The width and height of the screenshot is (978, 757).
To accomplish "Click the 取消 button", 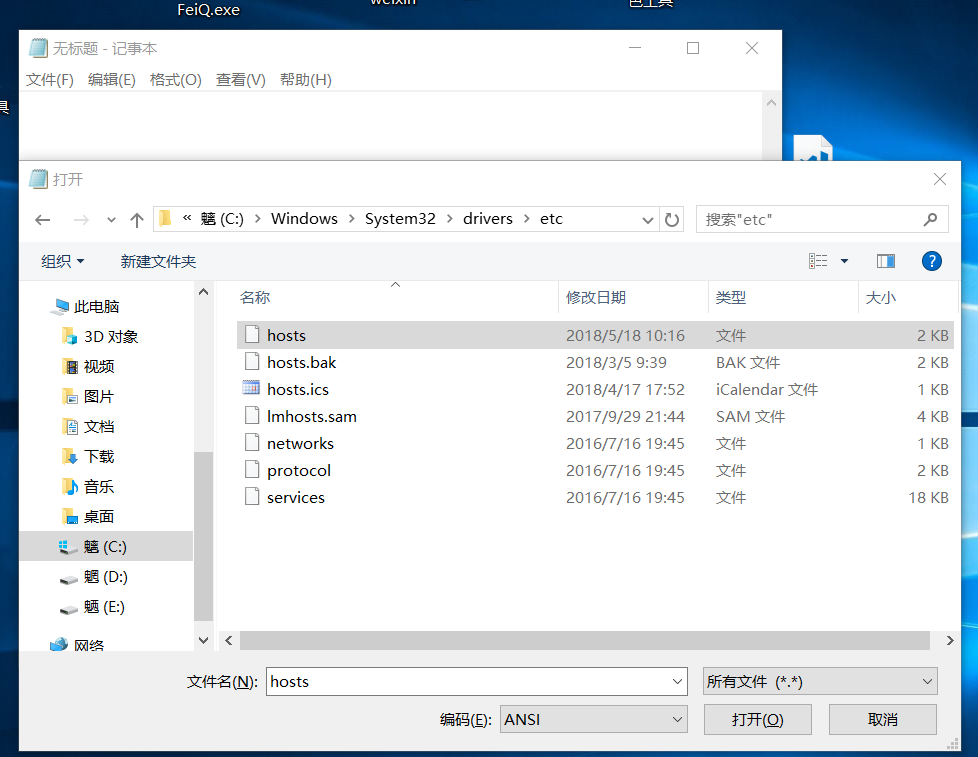I will click(883, 720).
